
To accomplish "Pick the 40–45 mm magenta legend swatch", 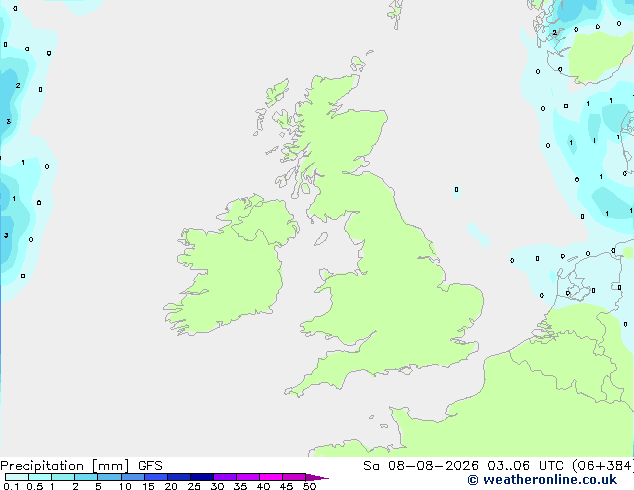I will pyautogui.click(x=271, y=477).
